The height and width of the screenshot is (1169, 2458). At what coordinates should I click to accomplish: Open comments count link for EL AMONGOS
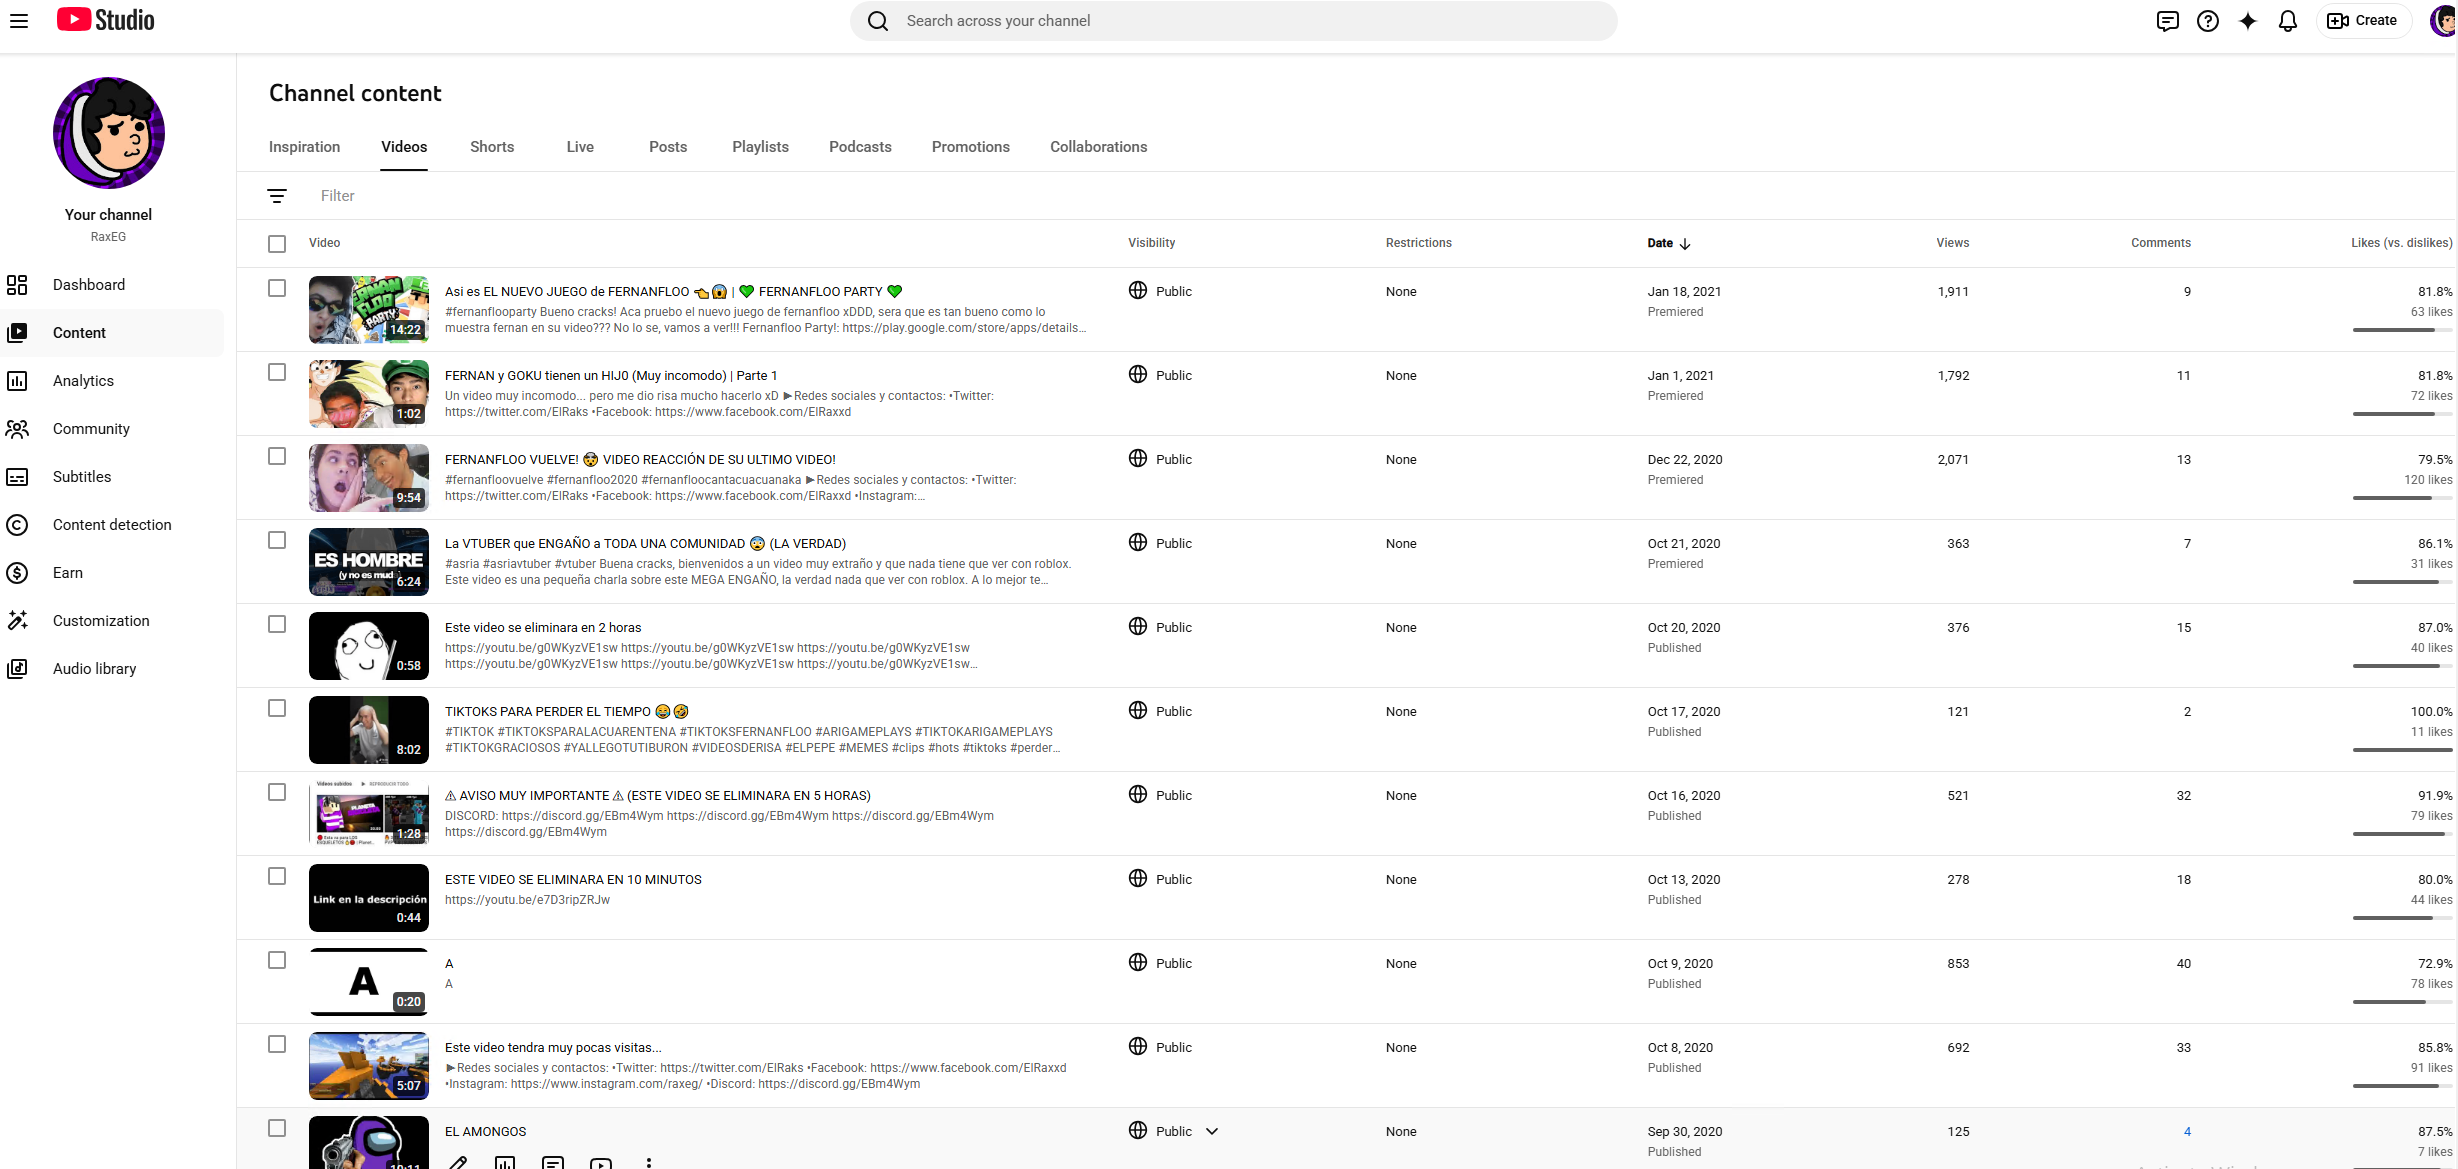[2187, 1131]
